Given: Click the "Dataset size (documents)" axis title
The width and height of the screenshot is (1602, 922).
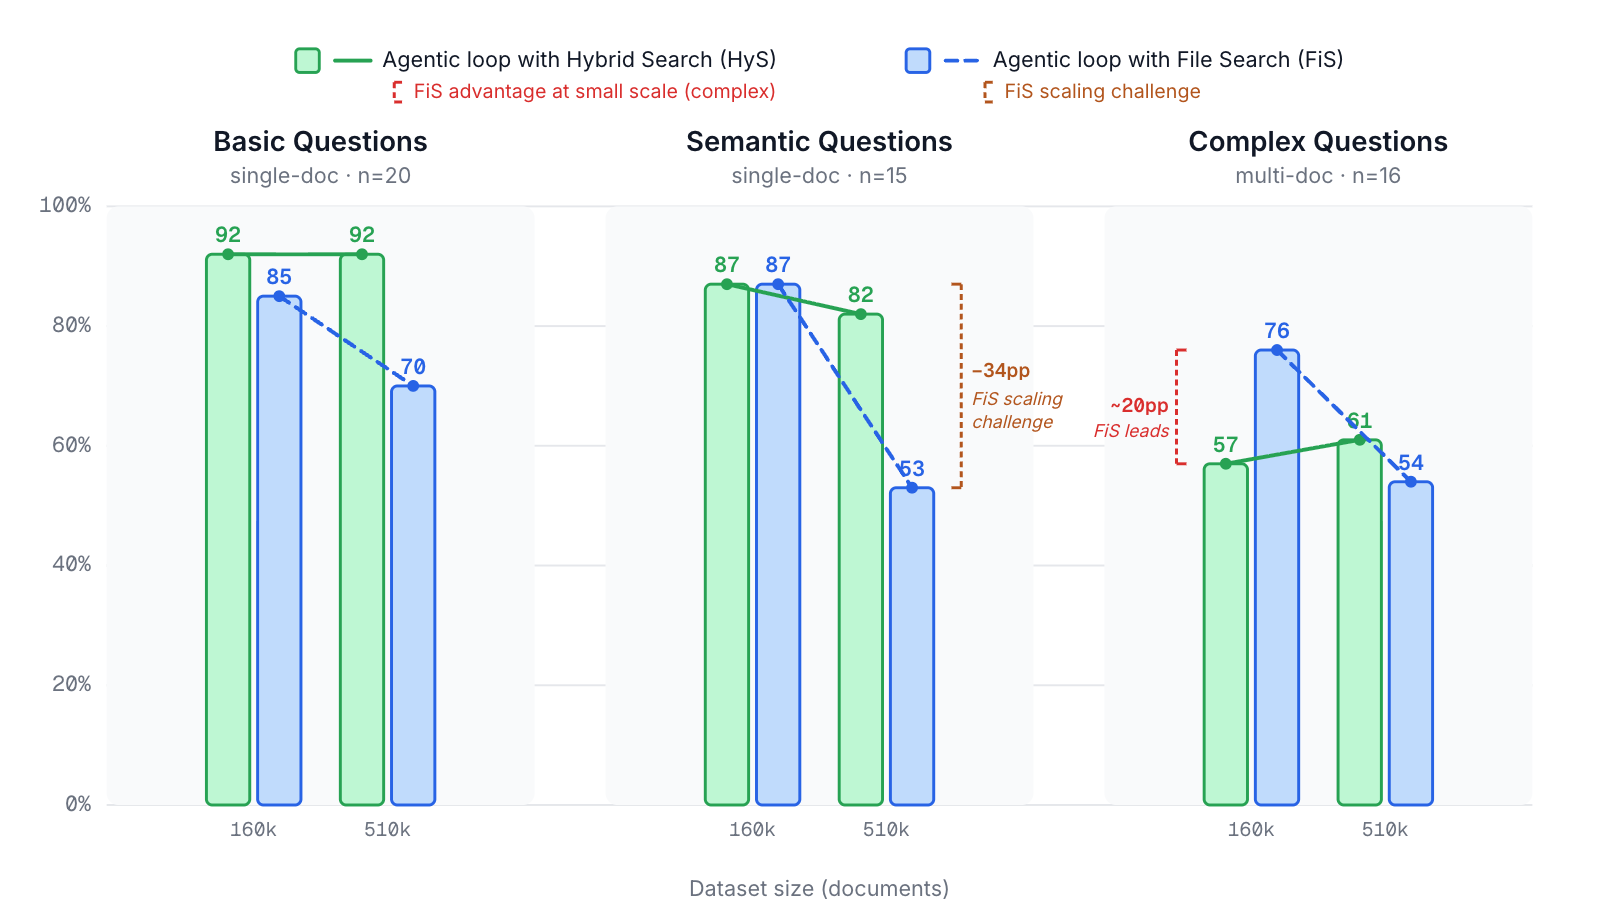Looking at the screenshot, I should [x=819, y=889].
